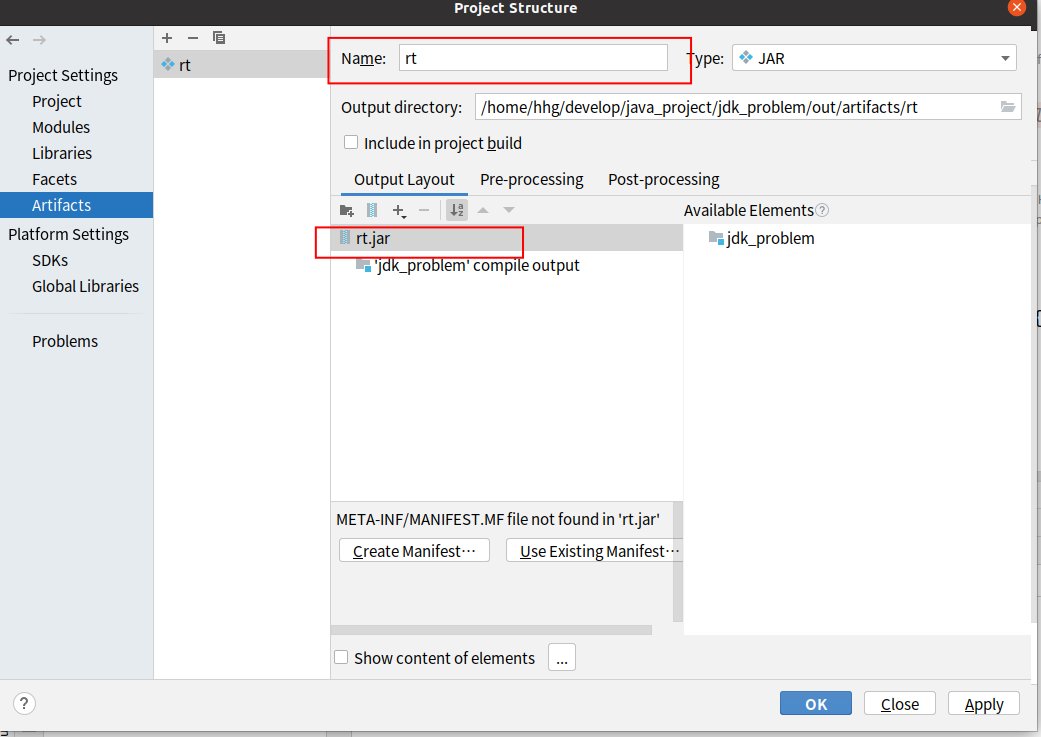Open Libraries settings page
The width and height of the screenshot is (1041, 737).
pyautogui.click(x=62, y=153)
